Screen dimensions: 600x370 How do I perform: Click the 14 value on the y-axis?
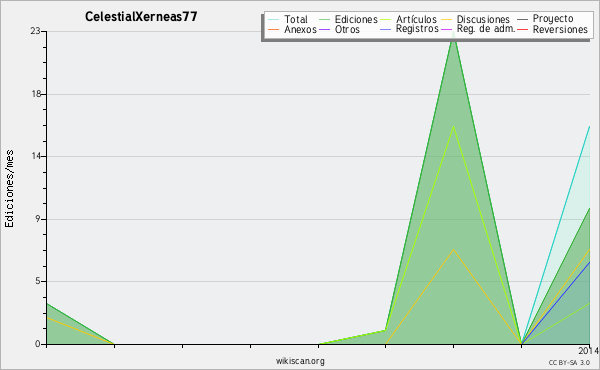click(36, 156)
